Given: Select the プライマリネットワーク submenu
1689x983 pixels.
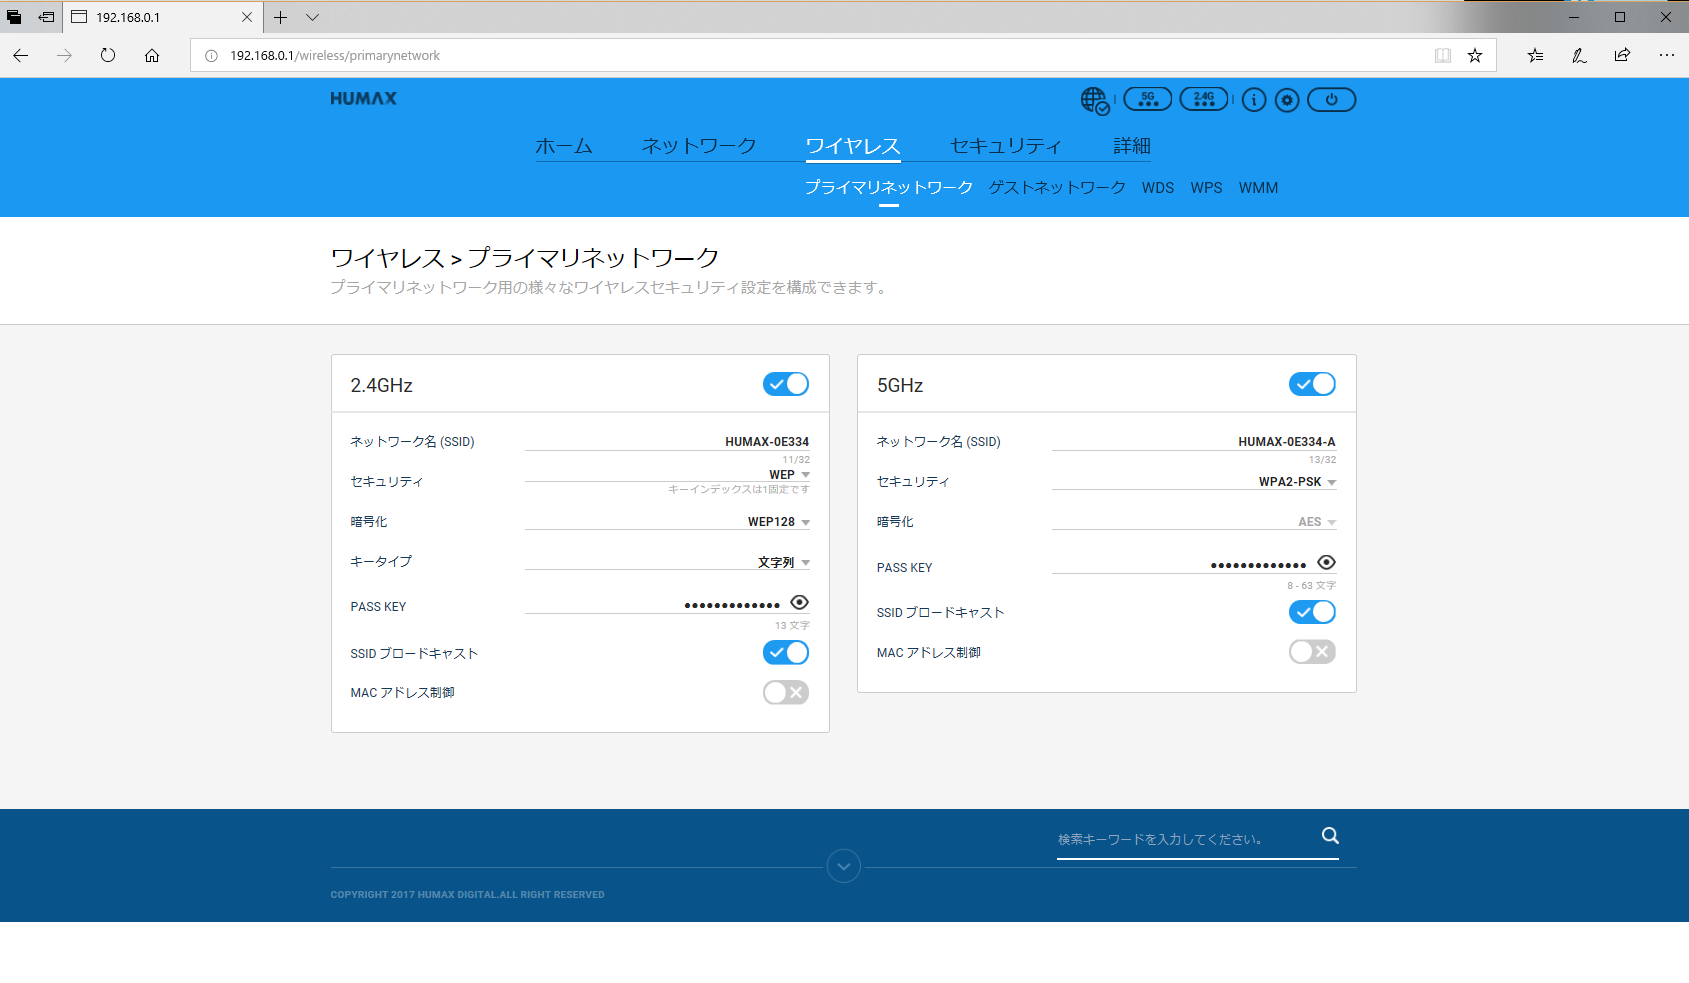Looking at the screenshot, I should point(889,188).
